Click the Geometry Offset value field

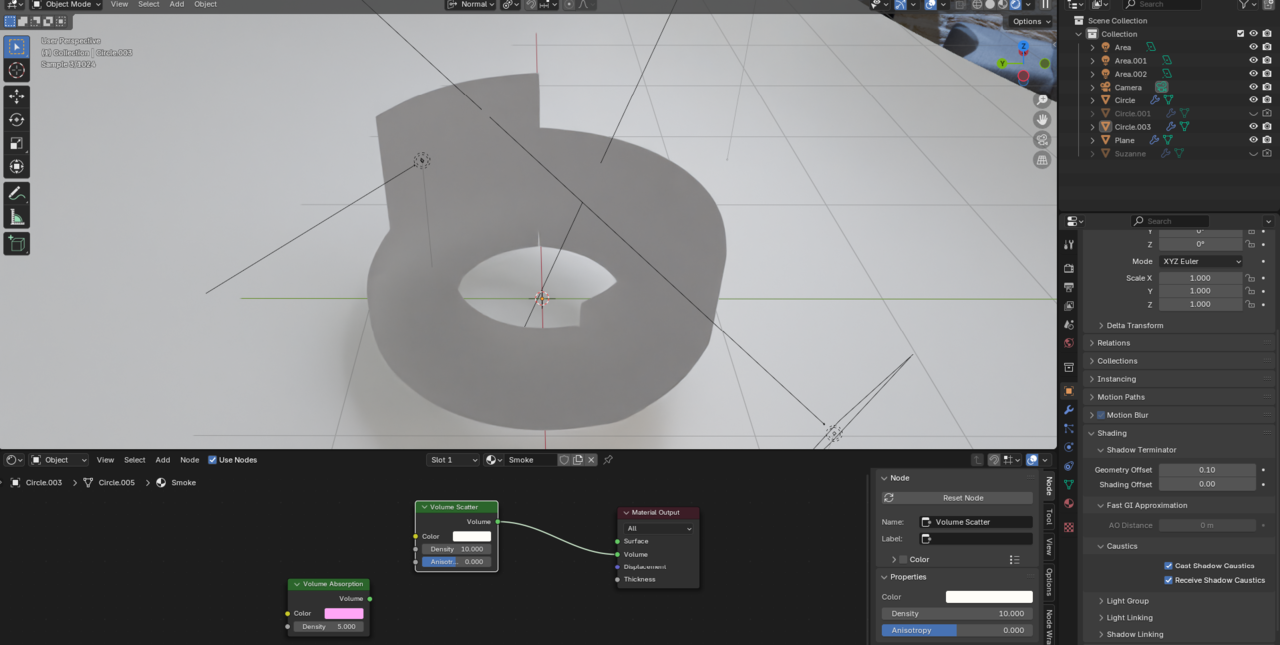1207,470
